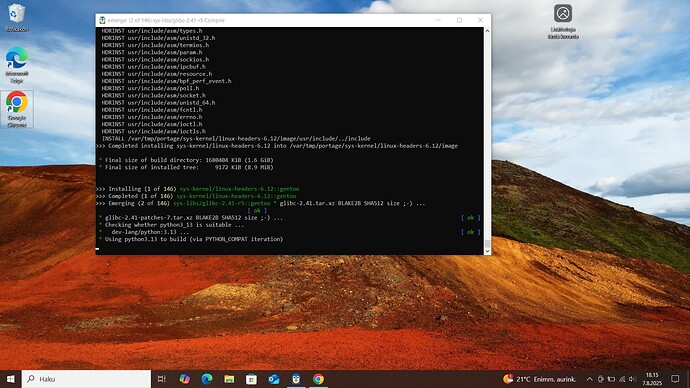Open Outlook mail from the taskbar
Image resolution: width=690 pixels, height=388 pixels.
pyautogui.click(x=274, y=379)
